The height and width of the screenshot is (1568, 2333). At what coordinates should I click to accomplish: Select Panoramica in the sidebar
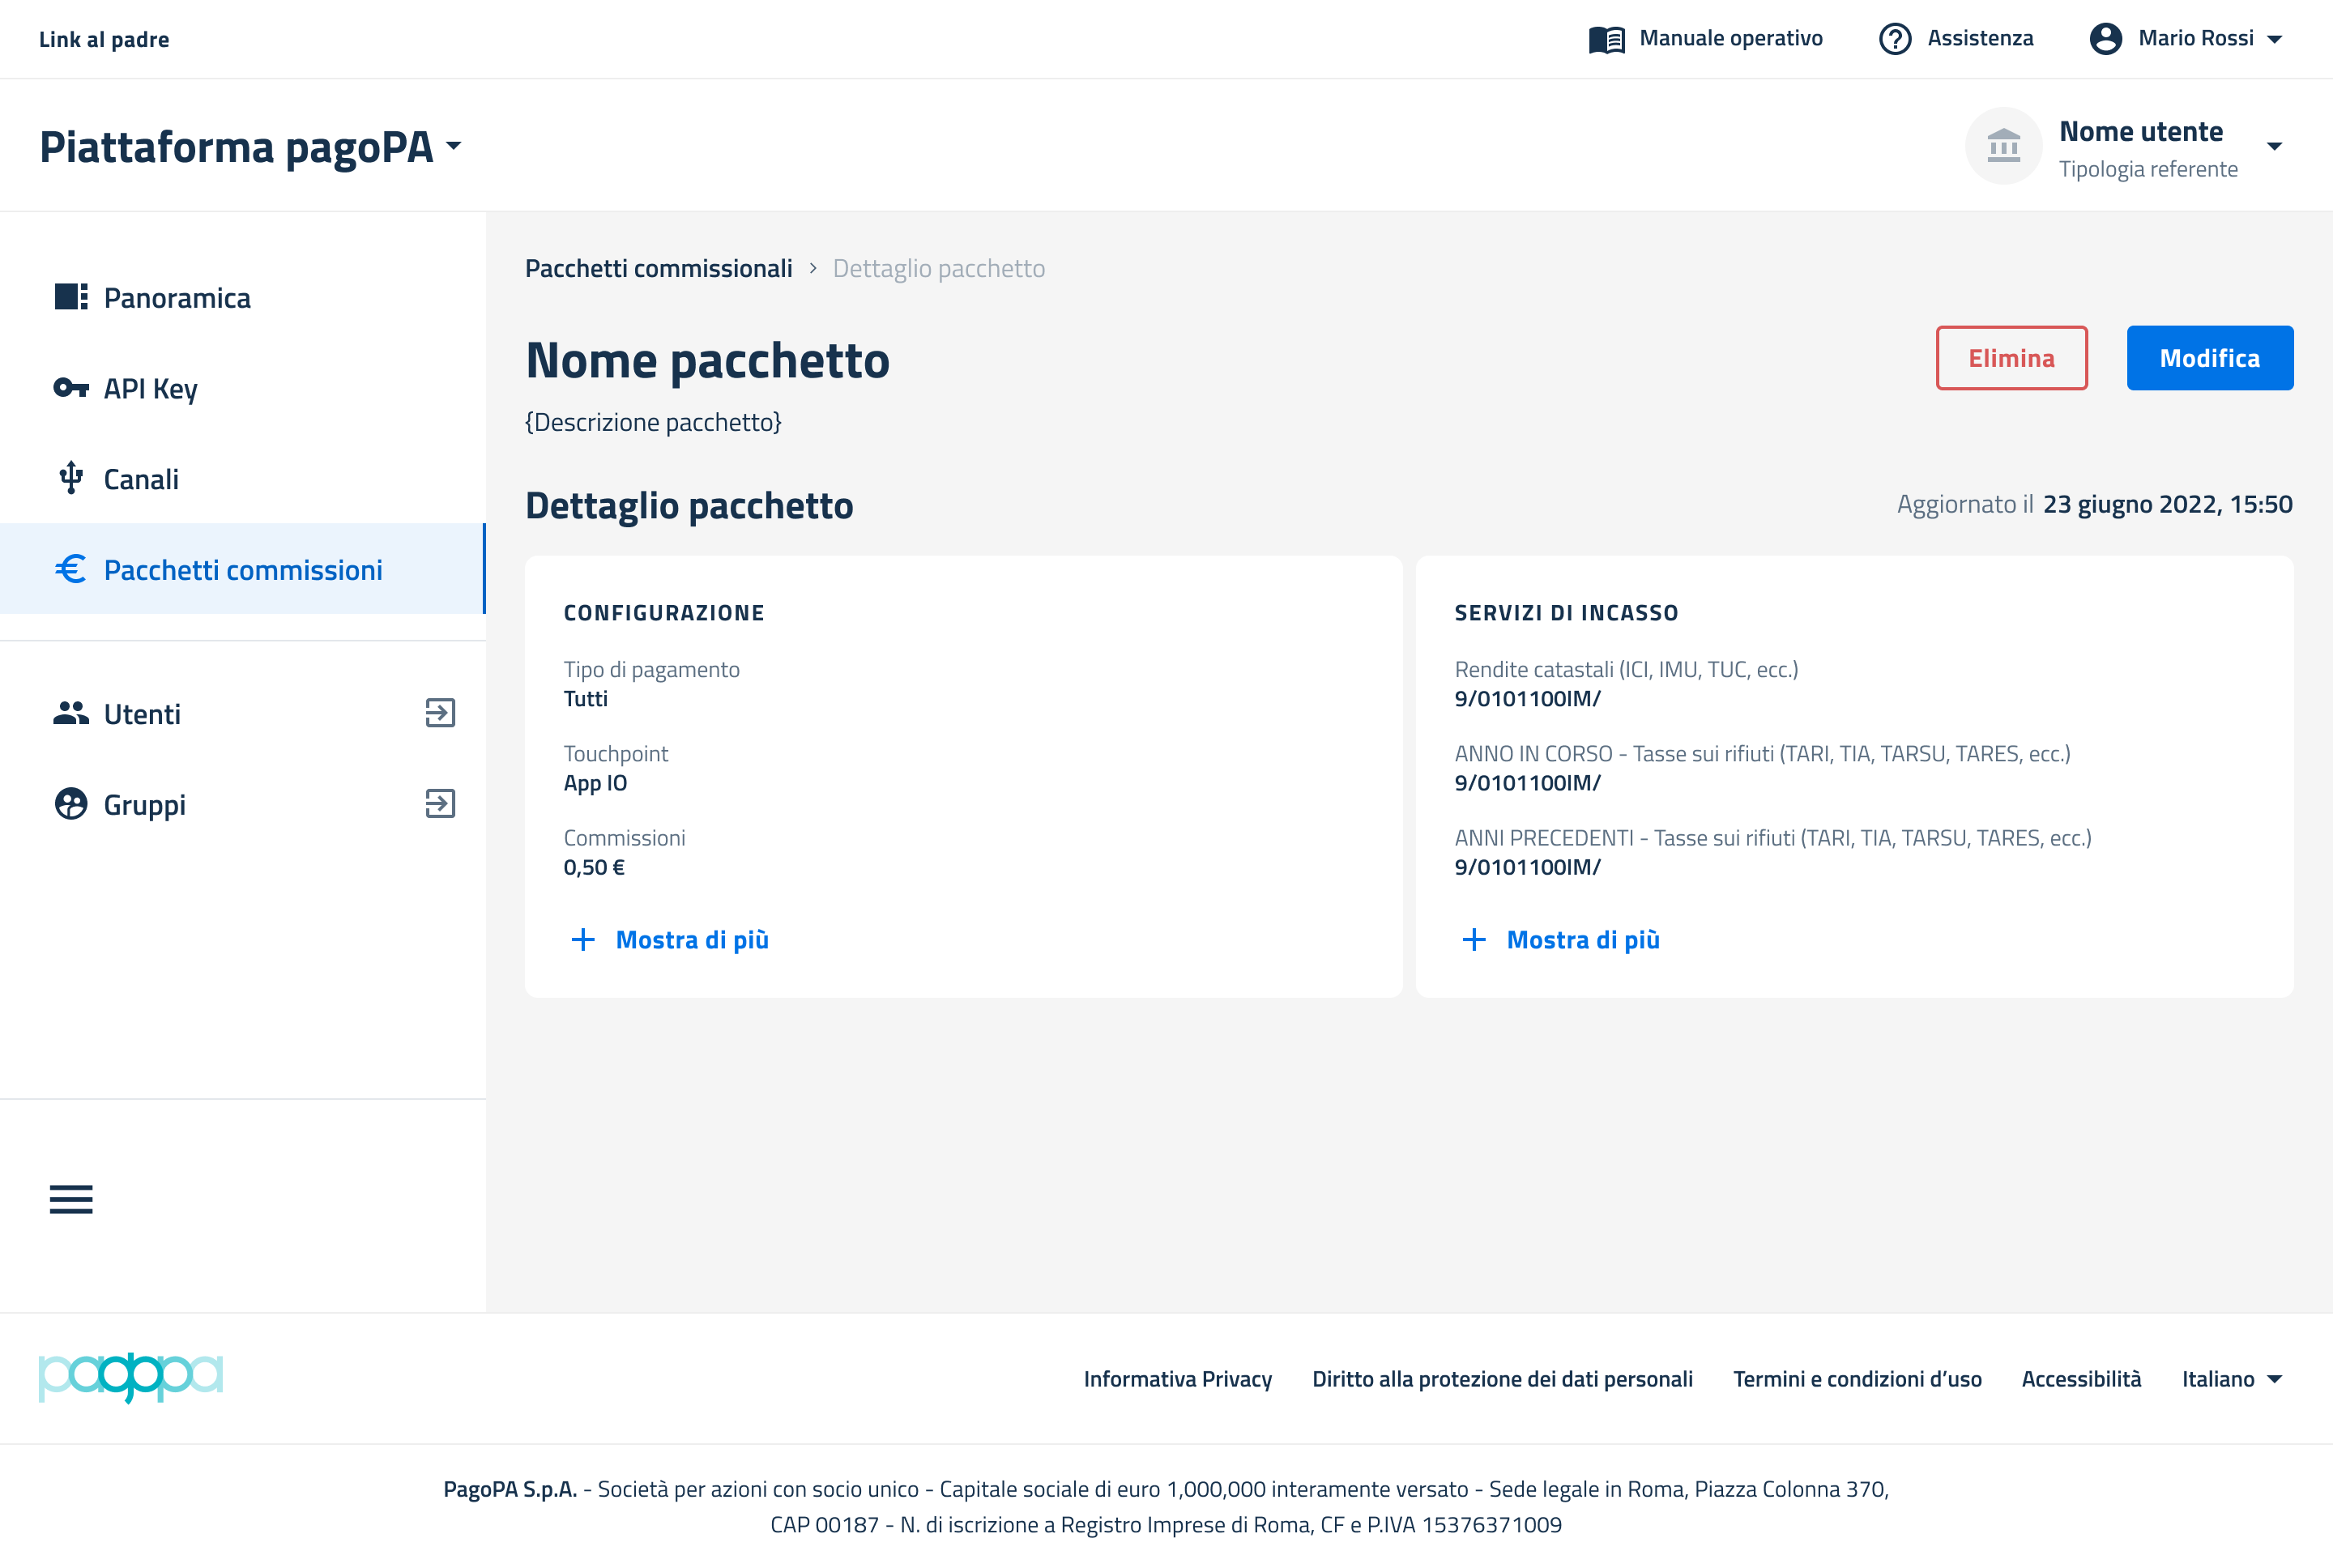tap(177, 298)
